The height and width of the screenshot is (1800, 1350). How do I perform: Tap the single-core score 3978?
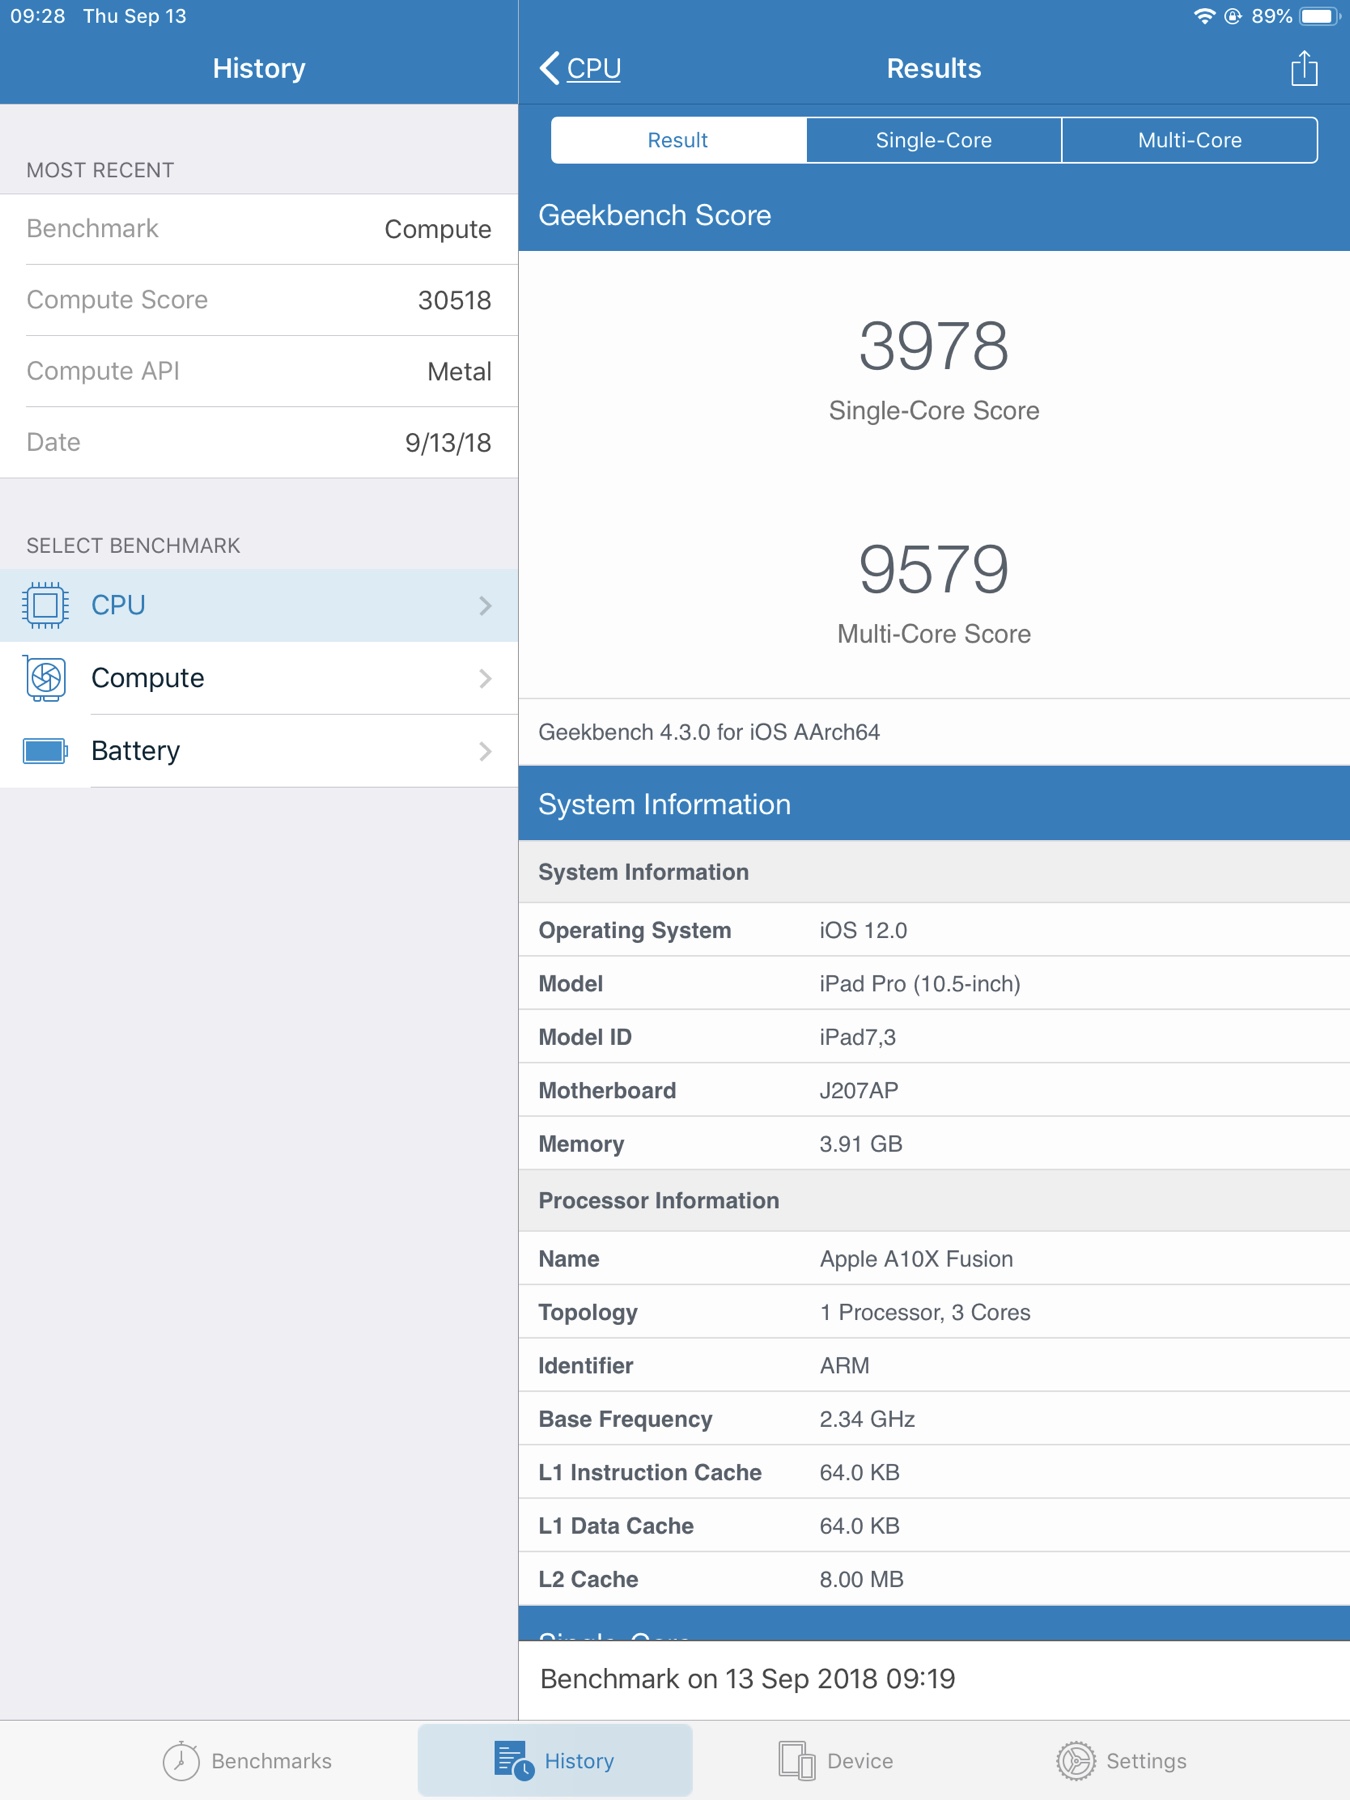pyautogui.click(x=934, y=346)
